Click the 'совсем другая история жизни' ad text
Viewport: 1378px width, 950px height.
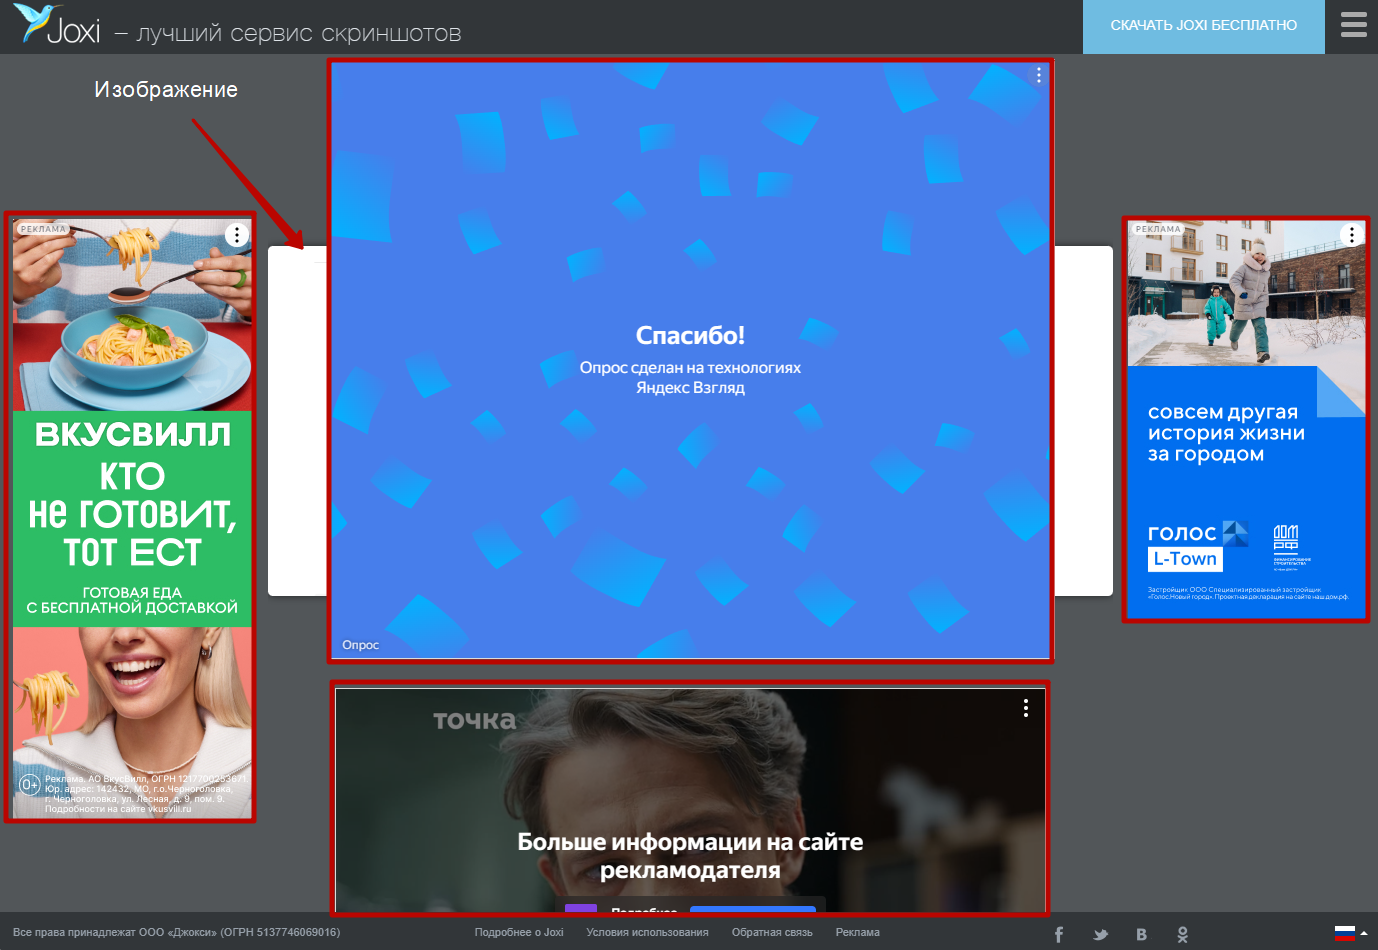point(1226,433)
